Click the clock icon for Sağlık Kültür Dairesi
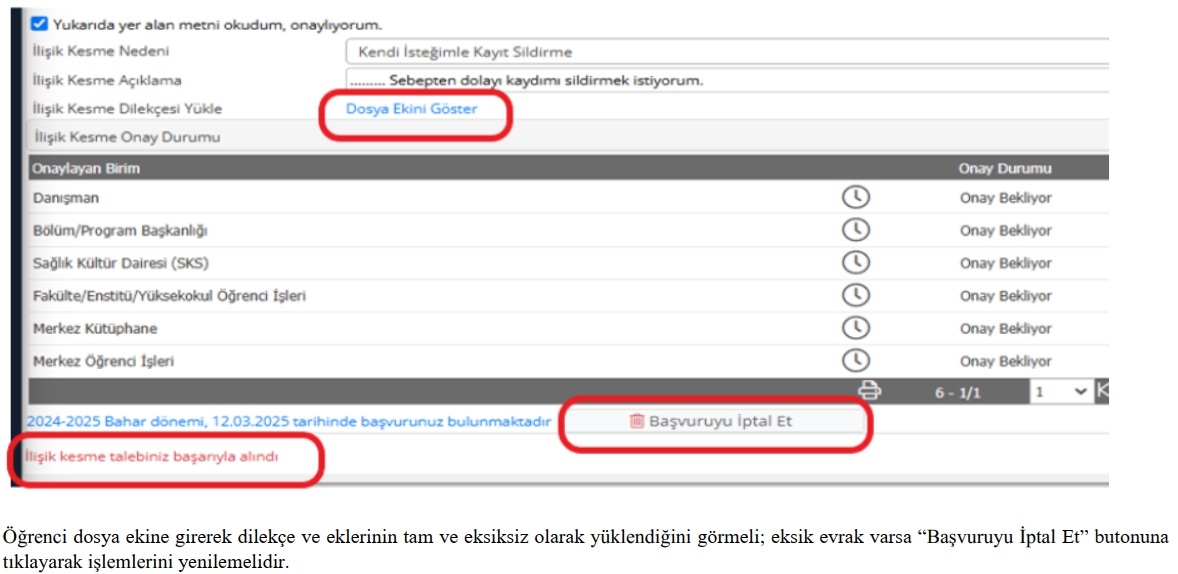1178x574 pixels. 855,263
